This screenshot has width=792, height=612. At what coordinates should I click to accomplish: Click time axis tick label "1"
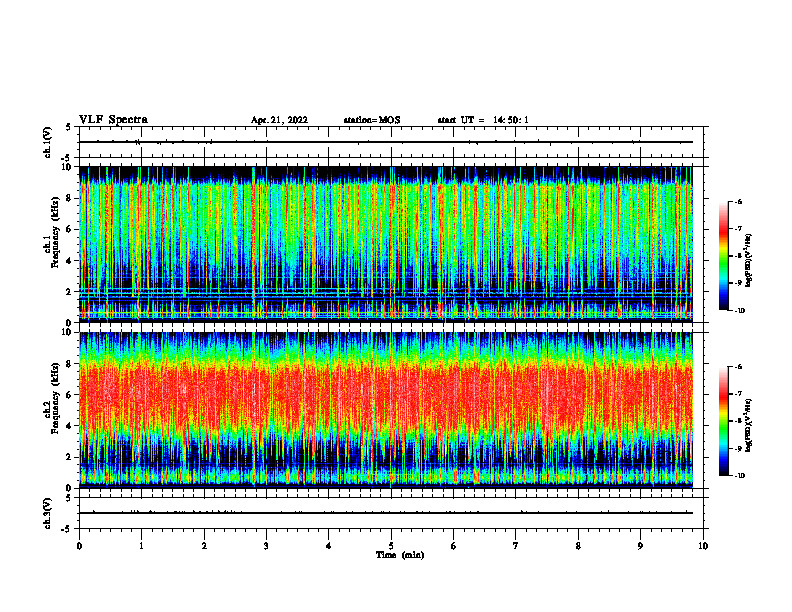tap(141, 546)
